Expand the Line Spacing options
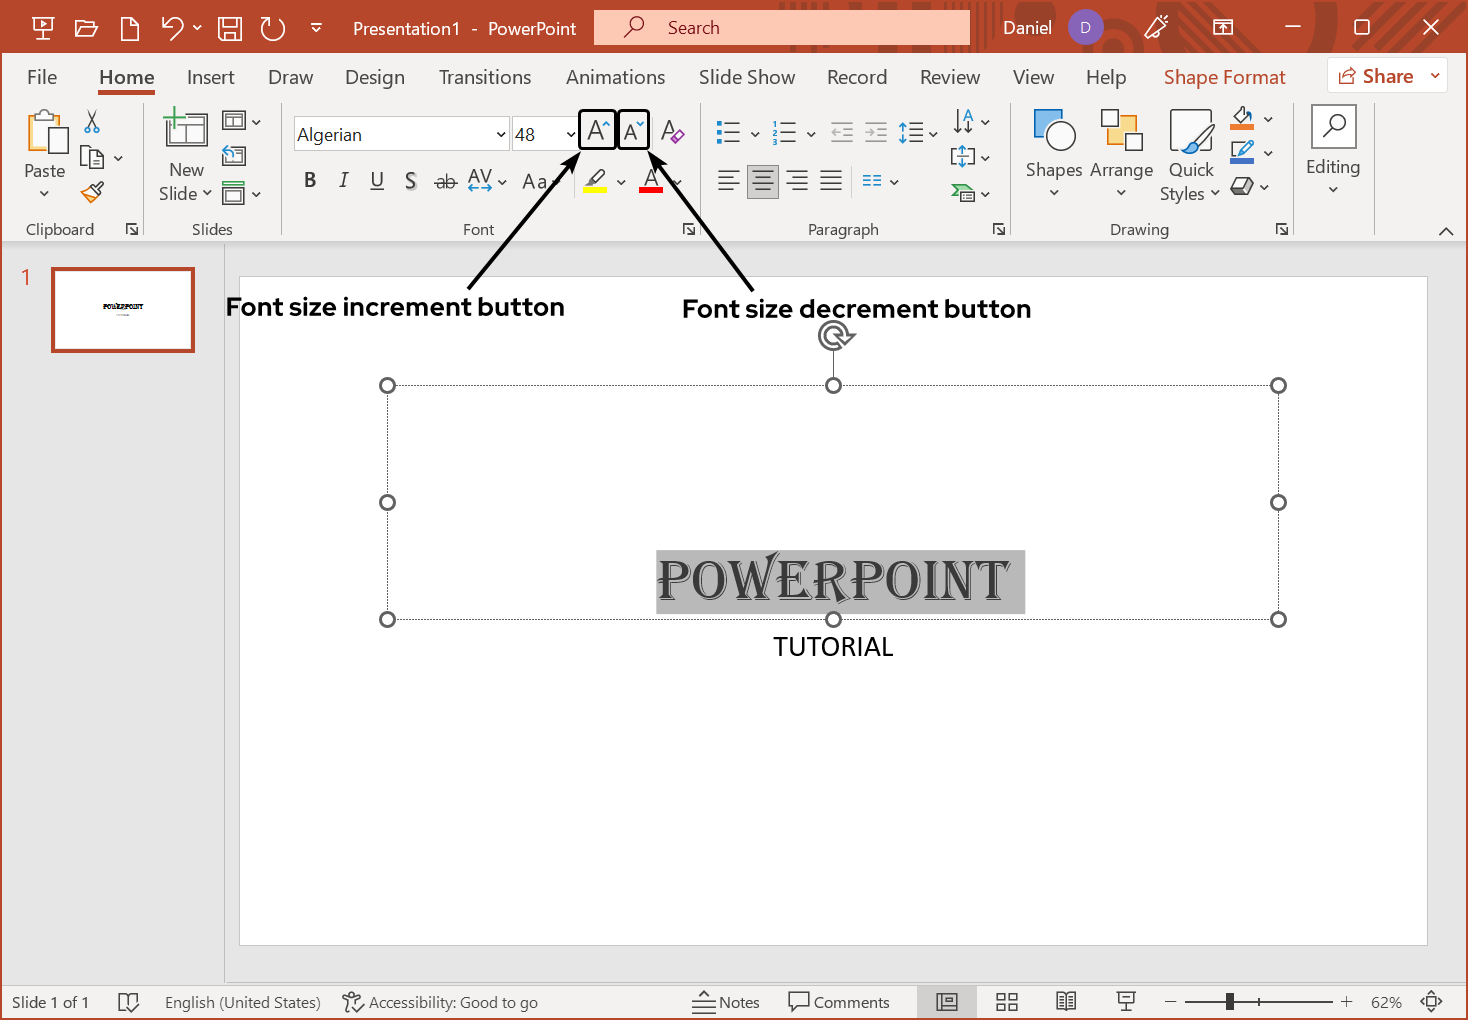The image size is (1468, 1020). [931, 131]
